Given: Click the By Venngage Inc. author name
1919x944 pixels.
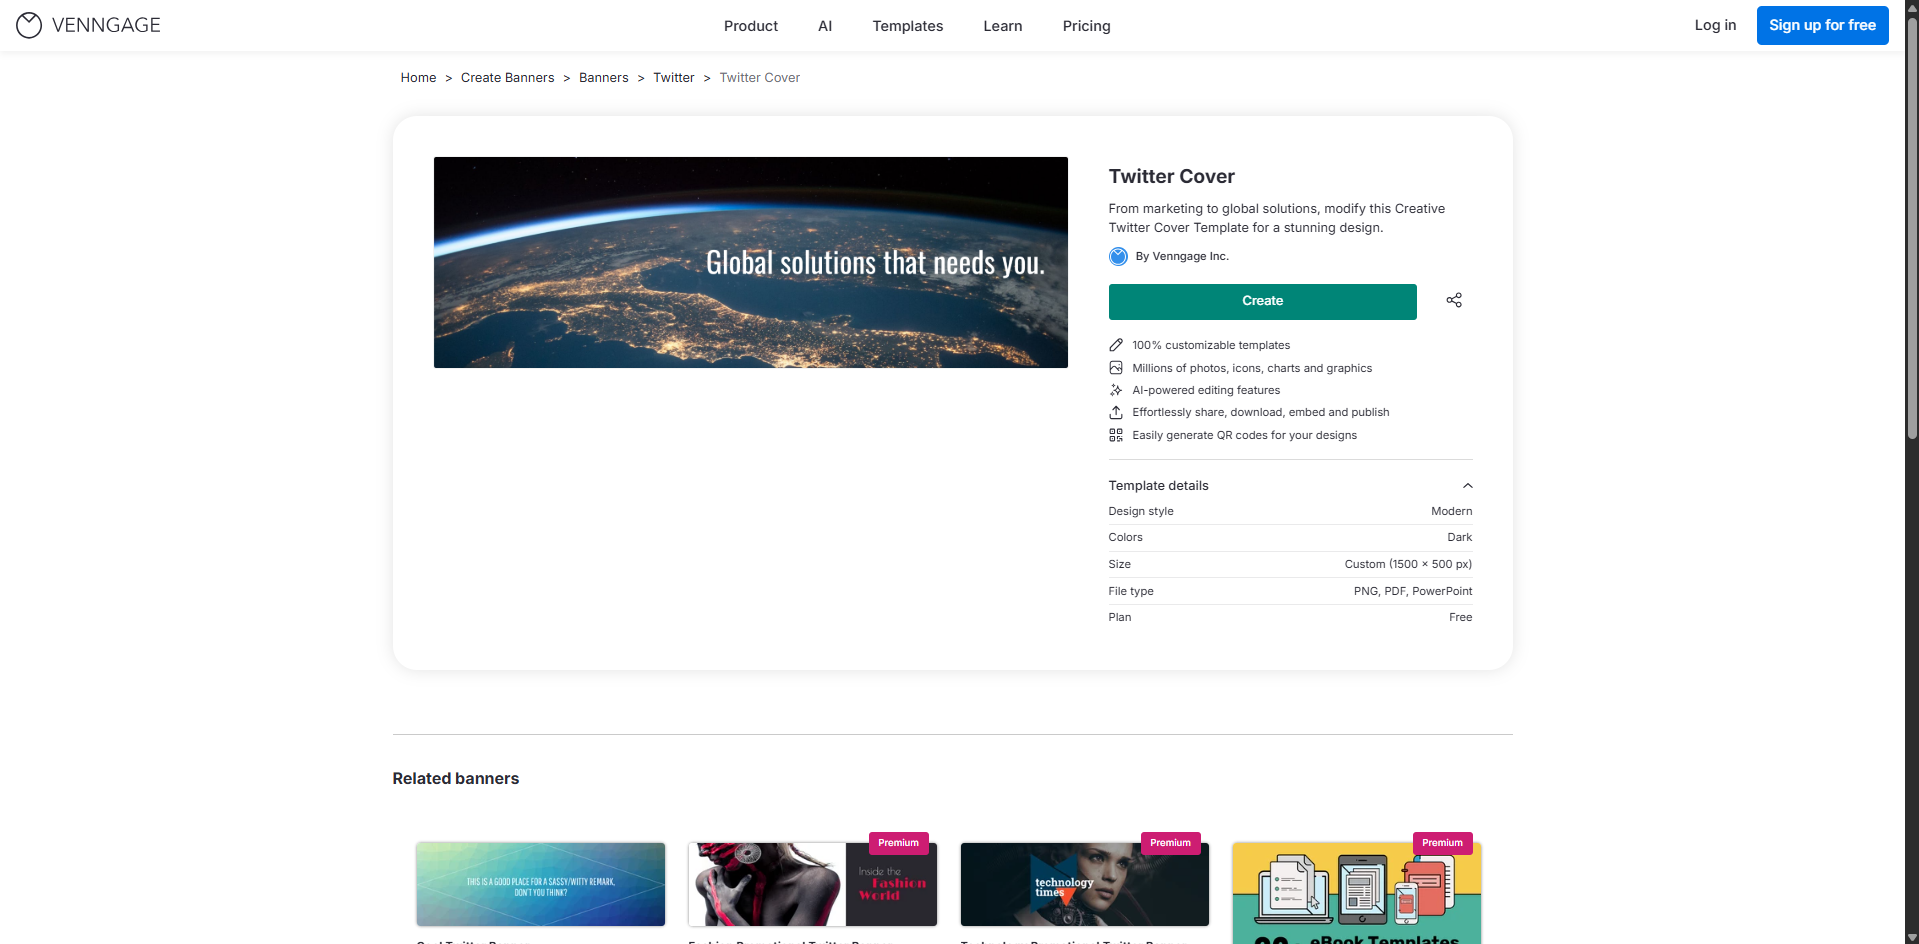Looking at the screenshot, I should pos(1182,256).
